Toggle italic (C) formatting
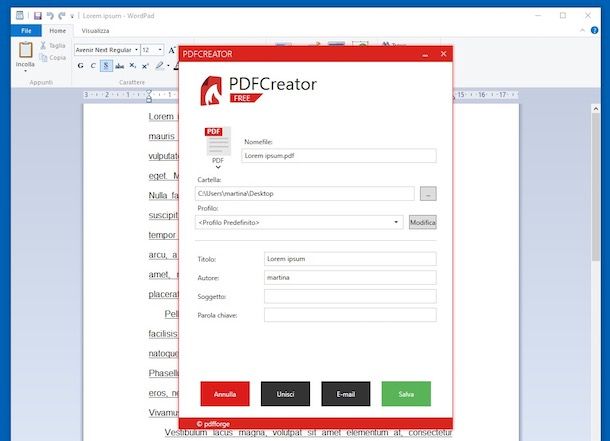Image resolution: width=610 pixels, height=441 pixels. tap(93, 66)
